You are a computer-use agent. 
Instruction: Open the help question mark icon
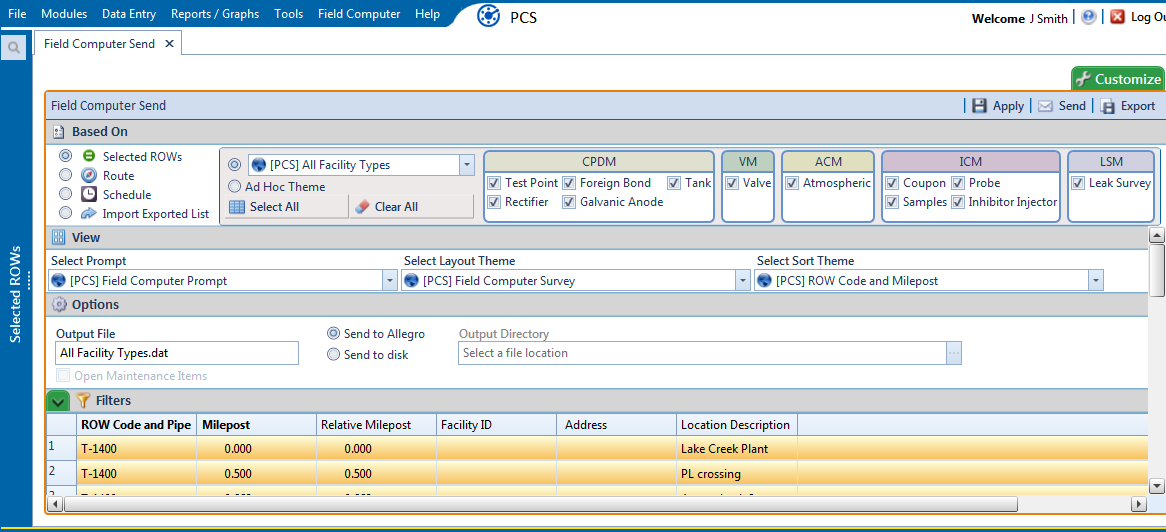(1089, 17)
